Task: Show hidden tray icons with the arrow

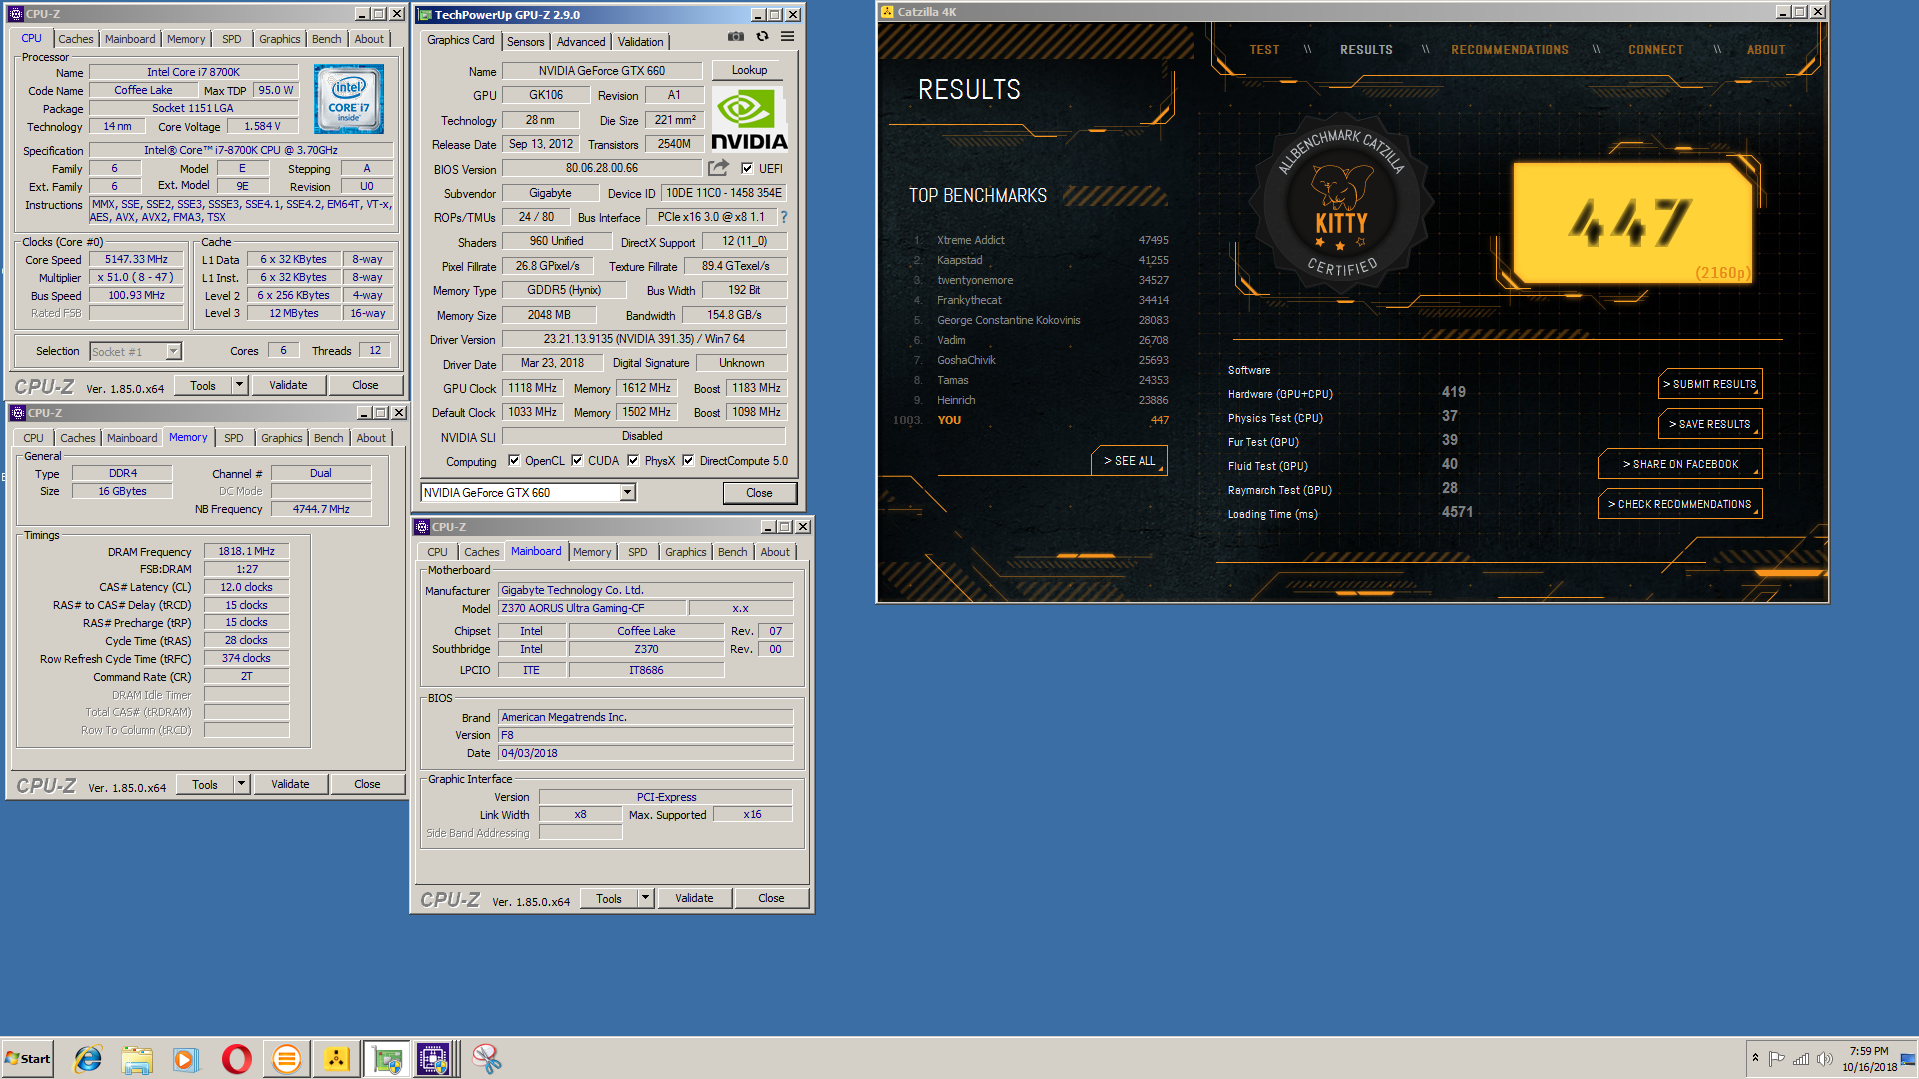Action: coord(1755,1058)
